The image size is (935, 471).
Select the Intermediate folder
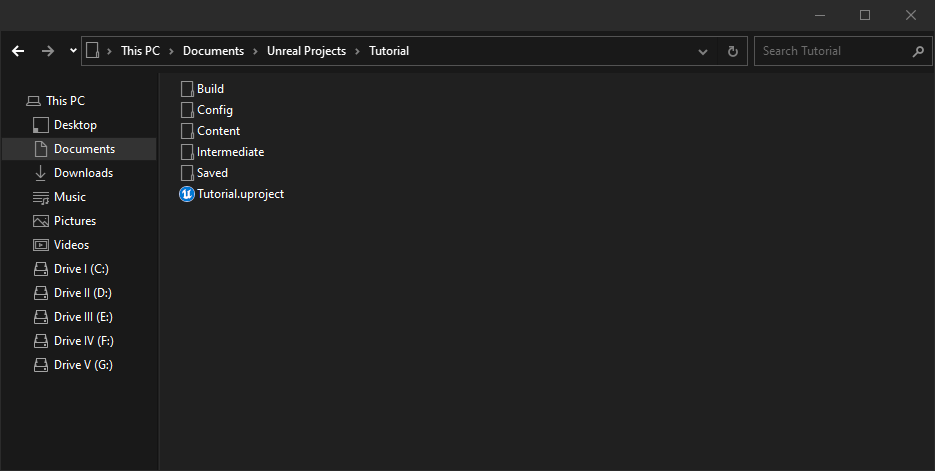(x=230, y=152)
